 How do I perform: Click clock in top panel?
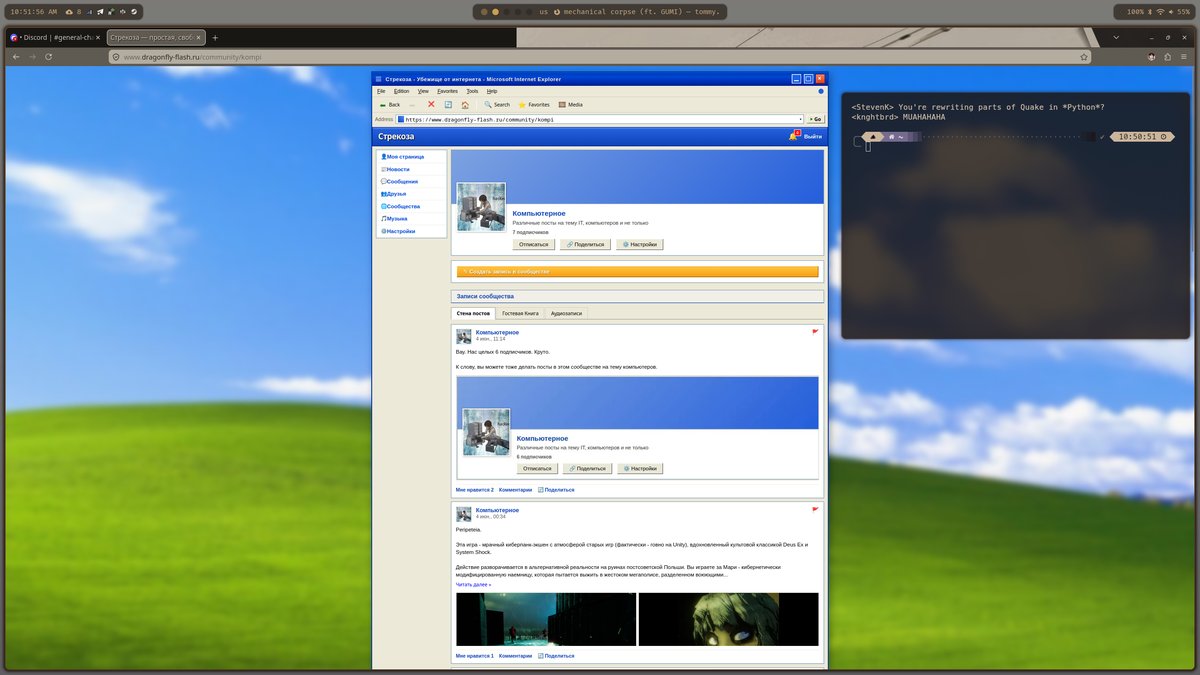coord(33,12)
